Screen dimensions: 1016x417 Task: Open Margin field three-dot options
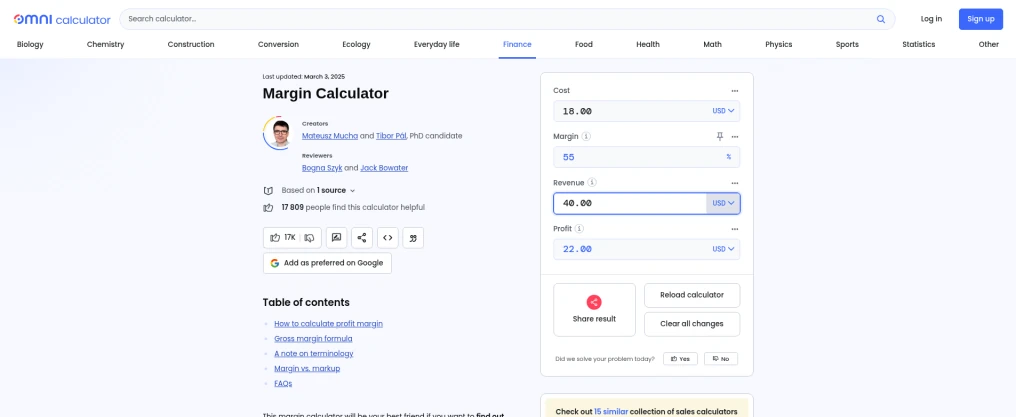coord(735,137)
